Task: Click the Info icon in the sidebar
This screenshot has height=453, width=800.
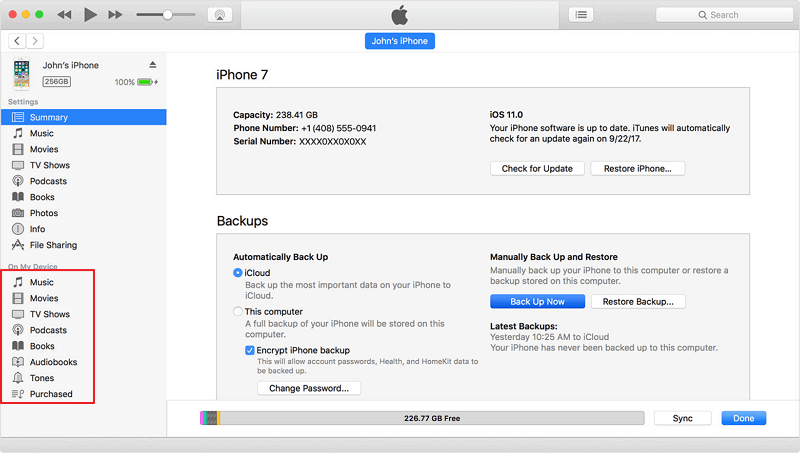Action: (18, 229)
